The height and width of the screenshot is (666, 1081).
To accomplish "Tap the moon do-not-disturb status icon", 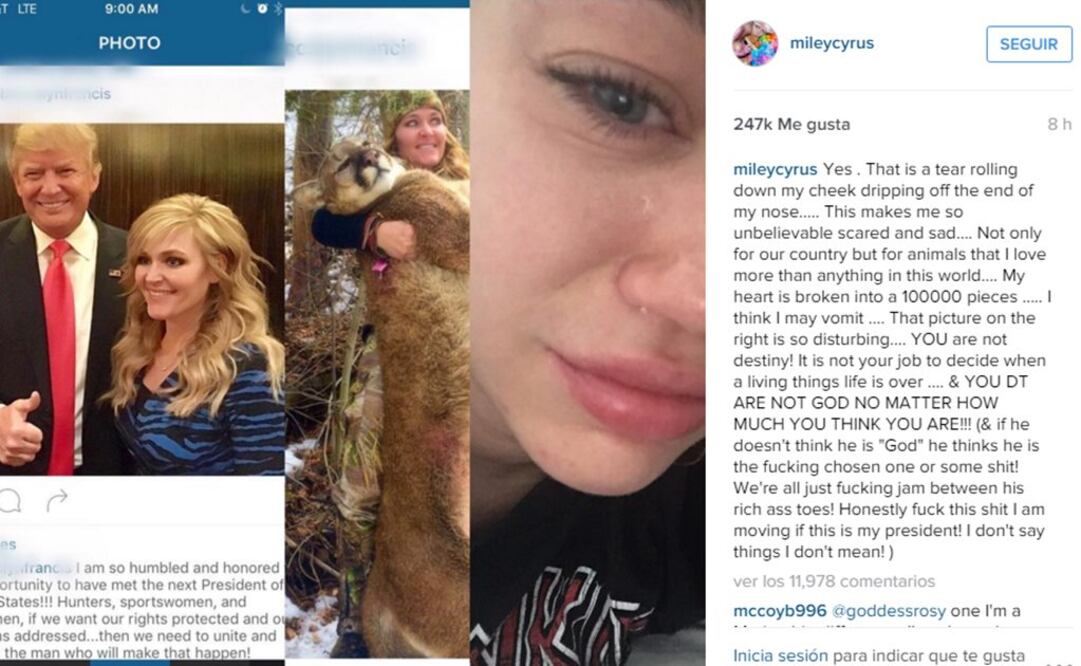I will coord(245,9).
